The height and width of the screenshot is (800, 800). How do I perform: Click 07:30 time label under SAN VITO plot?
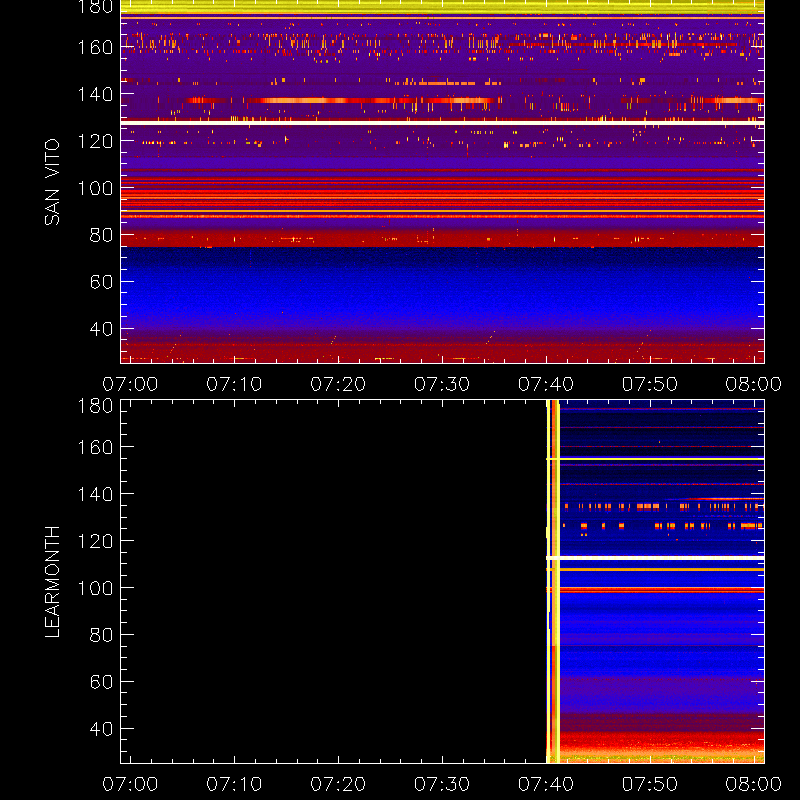pyautogui.click(x=442, y=384)
